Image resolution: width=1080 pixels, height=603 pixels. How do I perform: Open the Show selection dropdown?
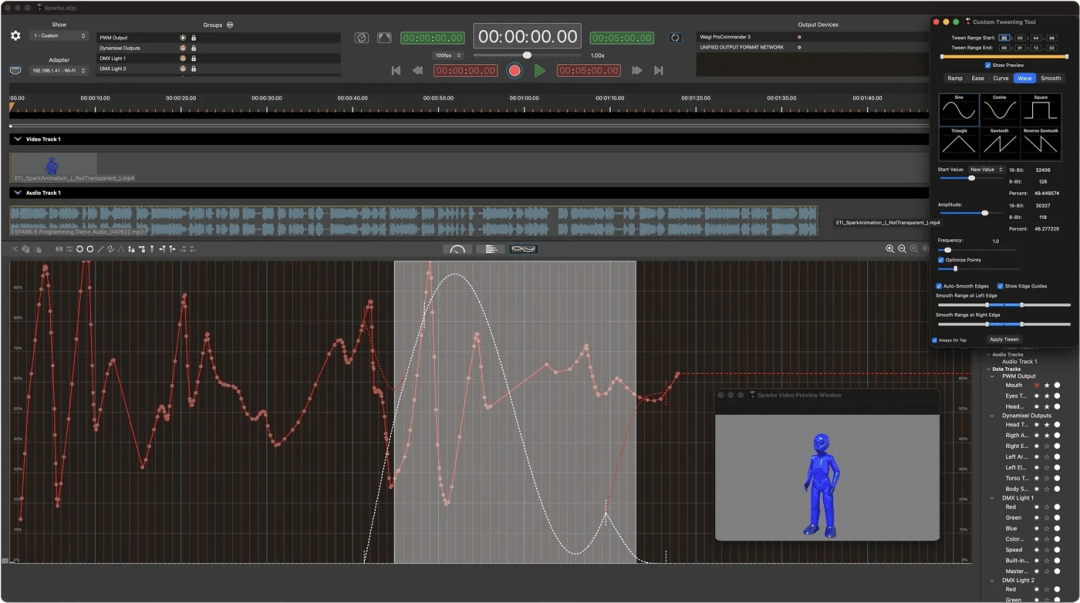point(59,36)
